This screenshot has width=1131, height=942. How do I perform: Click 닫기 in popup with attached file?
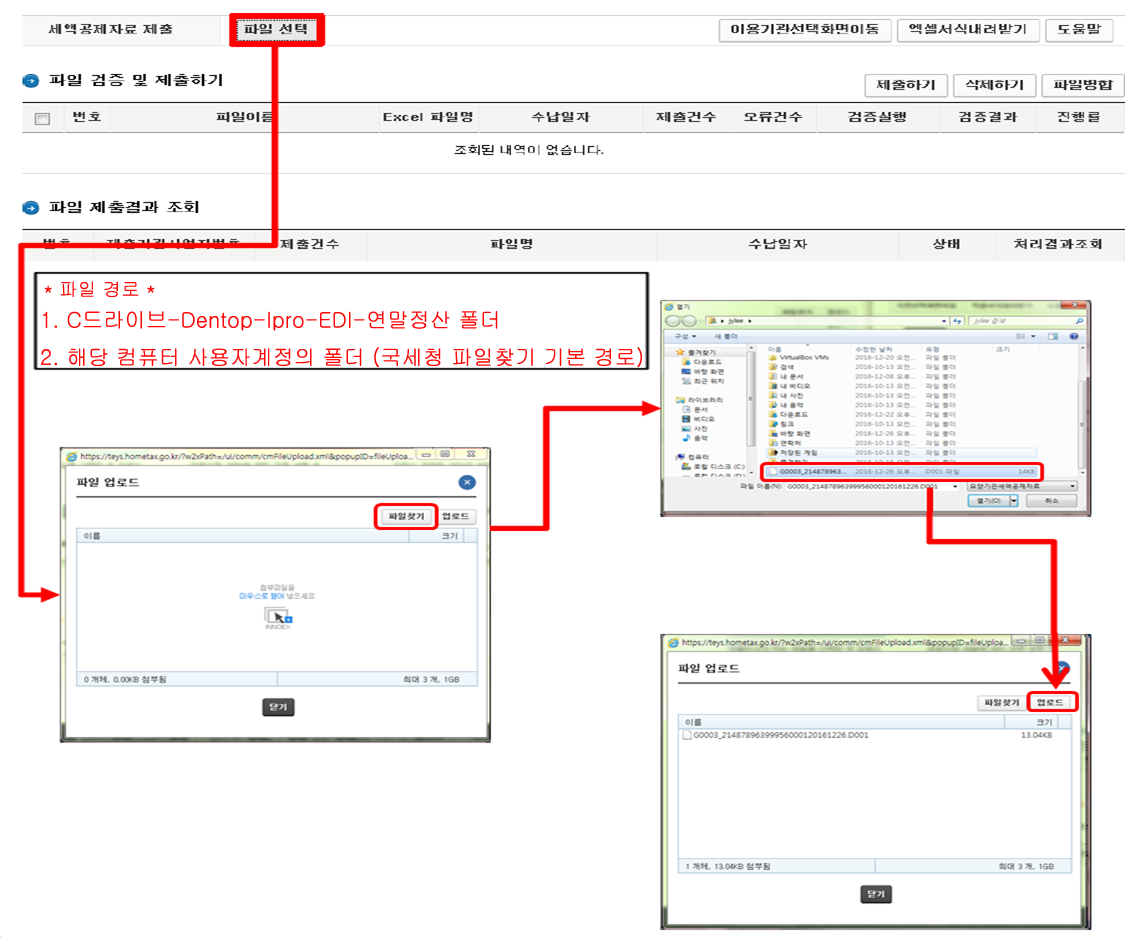coord(876,894)
